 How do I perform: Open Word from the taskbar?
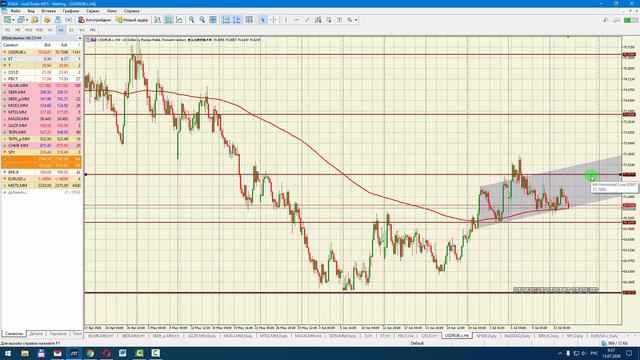pyautogui.click(x=123, y=353)
